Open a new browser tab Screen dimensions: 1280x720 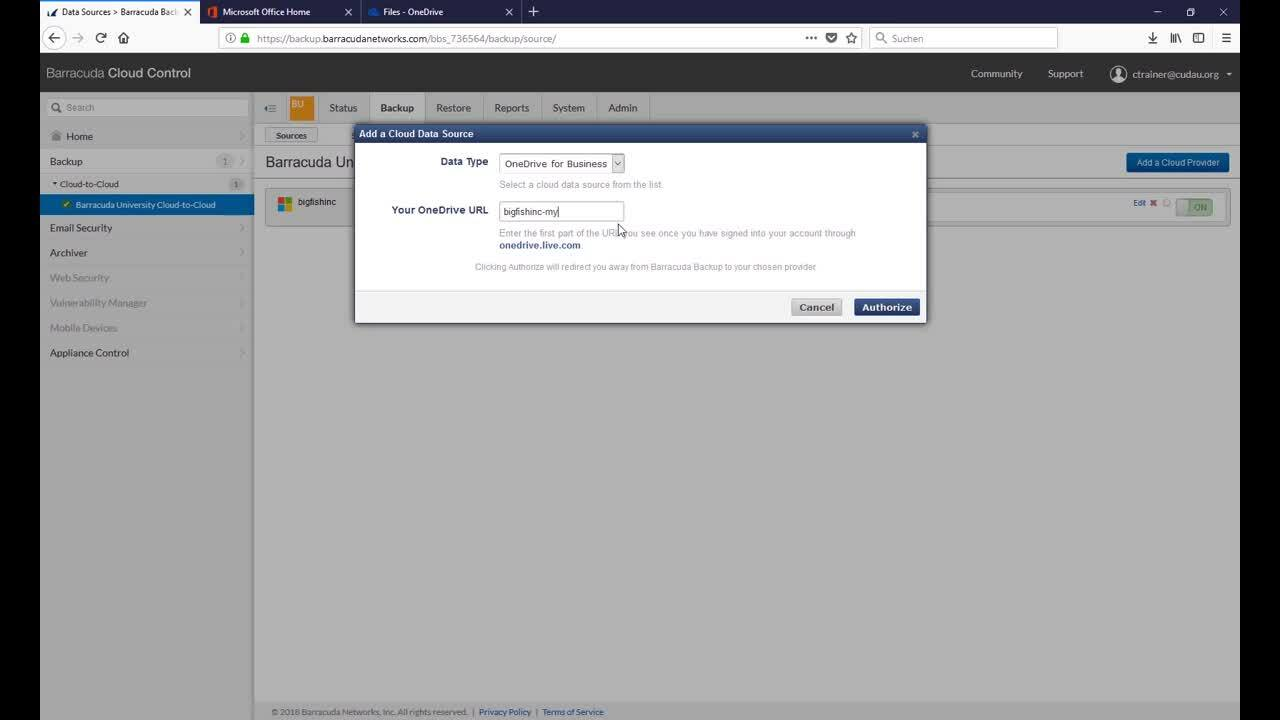(x=533, y=12)
